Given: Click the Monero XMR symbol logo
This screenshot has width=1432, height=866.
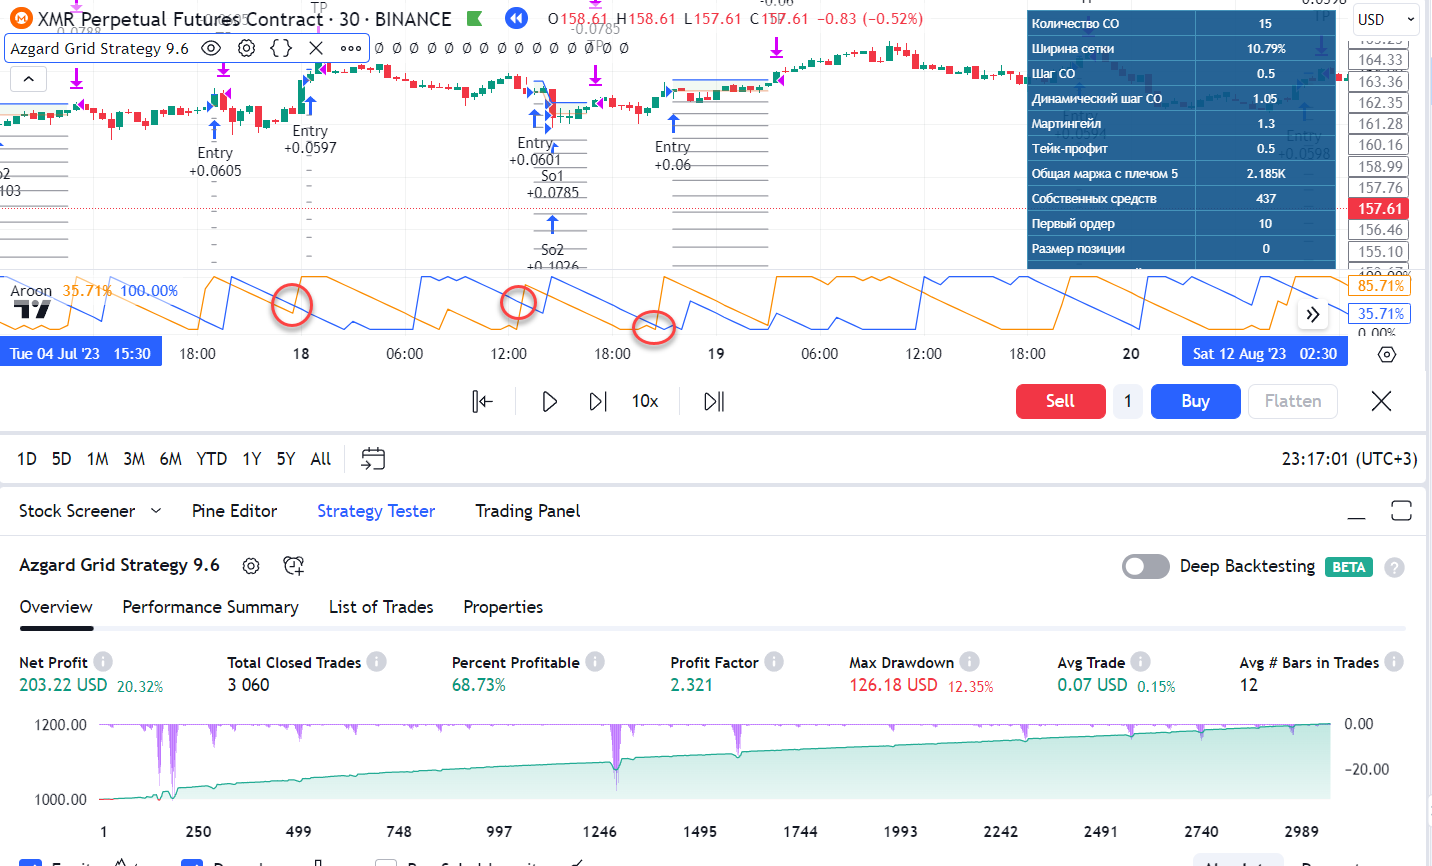Looking at the screenshot, I should click(x=21, y=18).
